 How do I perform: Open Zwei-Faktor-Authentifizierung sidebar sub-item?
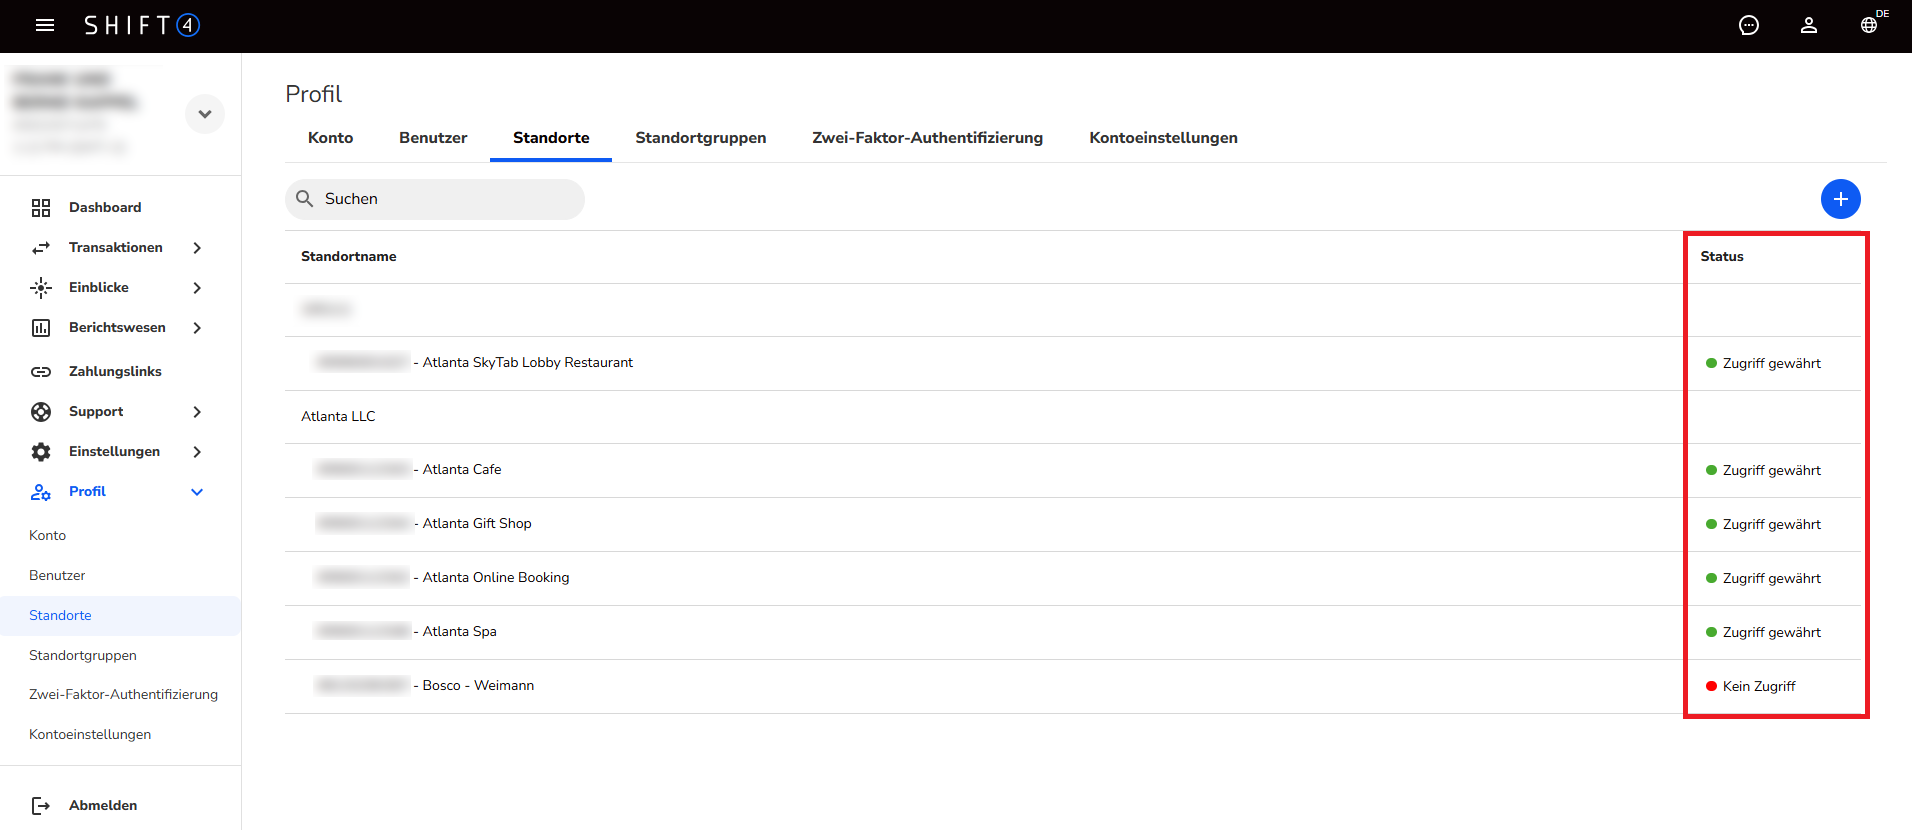[123, 694]
